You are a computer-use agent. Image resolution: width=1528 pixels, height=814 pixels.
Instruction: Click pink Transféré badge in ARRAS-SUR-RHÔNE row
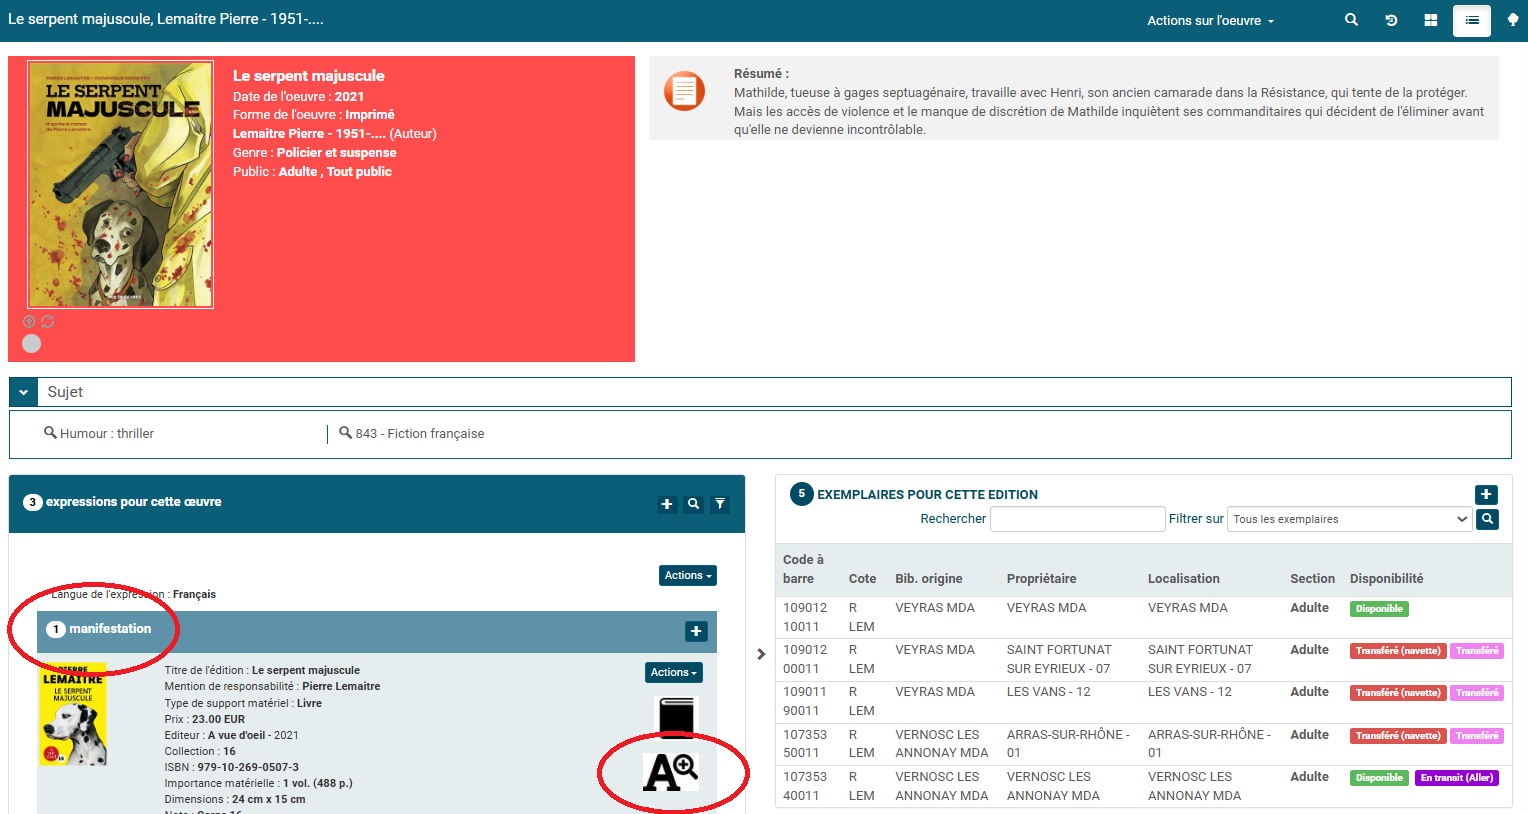point(1477,736)
